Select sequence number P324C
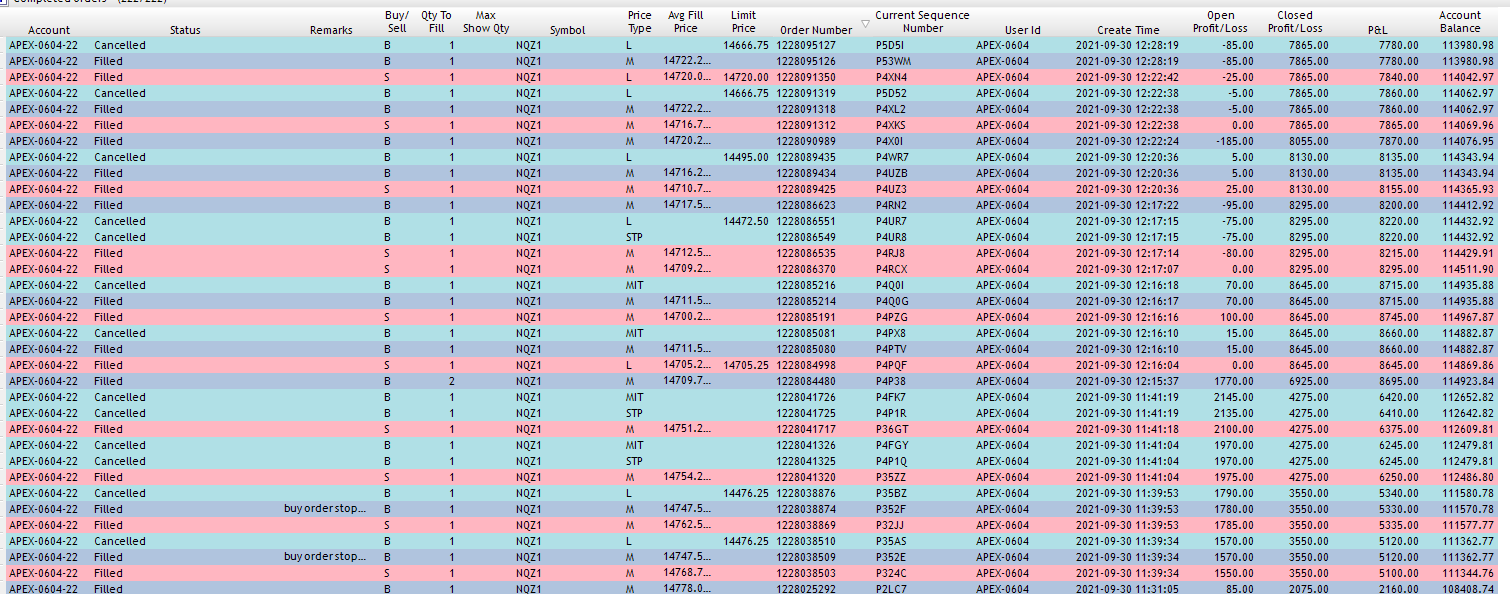The width and height of the screenshot is (1510, 594). click(x=890, y=573)
